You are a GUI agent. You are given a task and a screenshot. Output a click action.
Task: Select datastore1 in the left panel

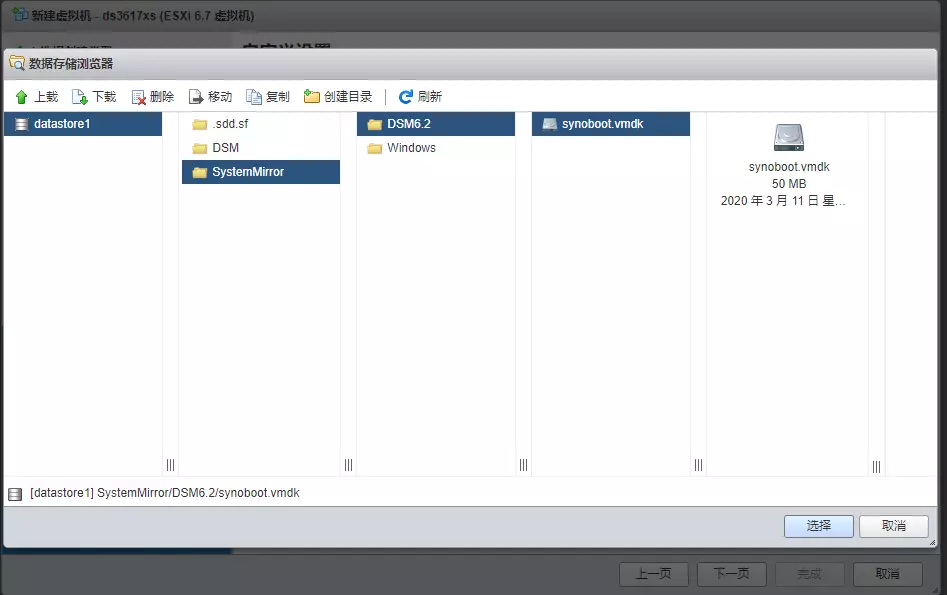pyautogui.click(x=60, y=124)
